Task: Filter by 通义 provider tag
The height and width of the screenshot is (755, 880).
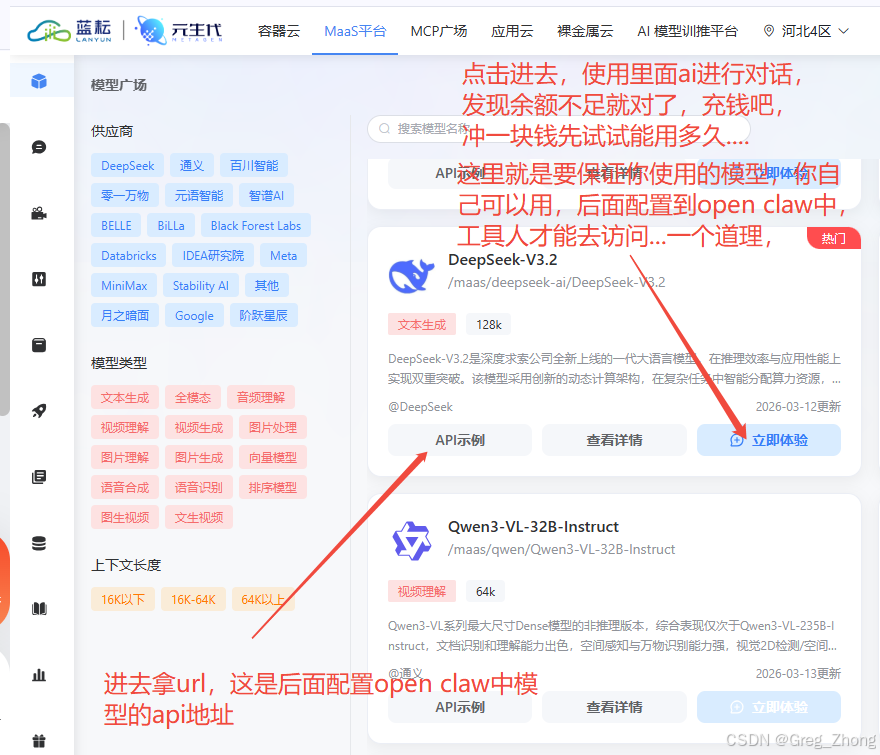Action: click(x=192, y=166)
